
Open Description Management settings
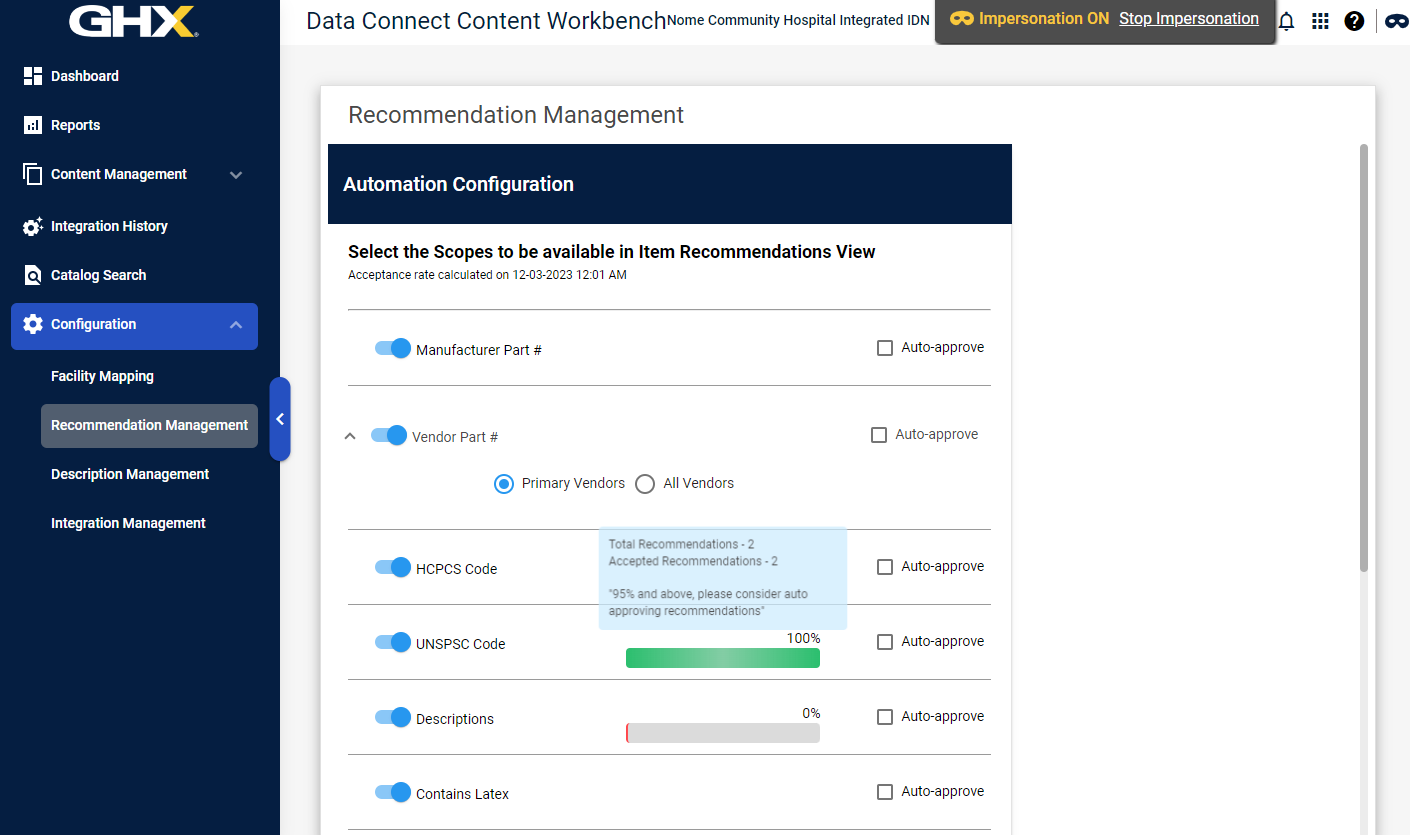click(129, 473)
